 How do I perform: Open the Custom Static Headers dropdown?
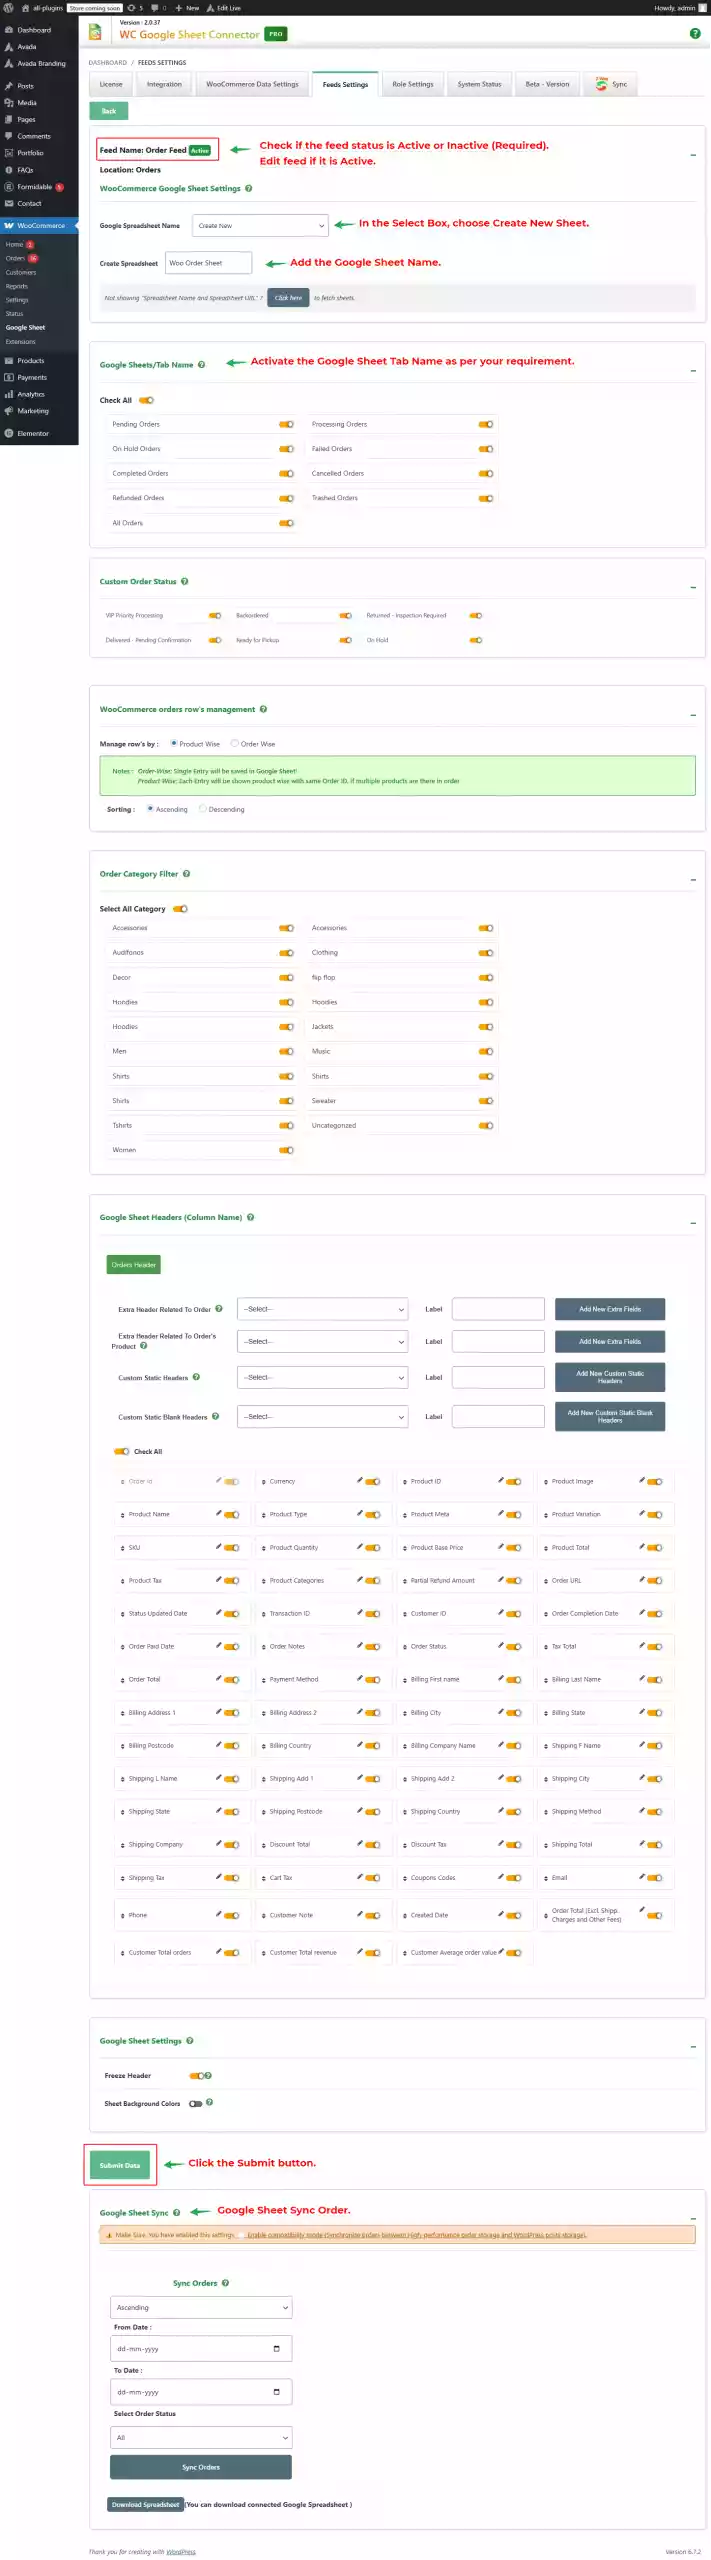[323, 1377]
